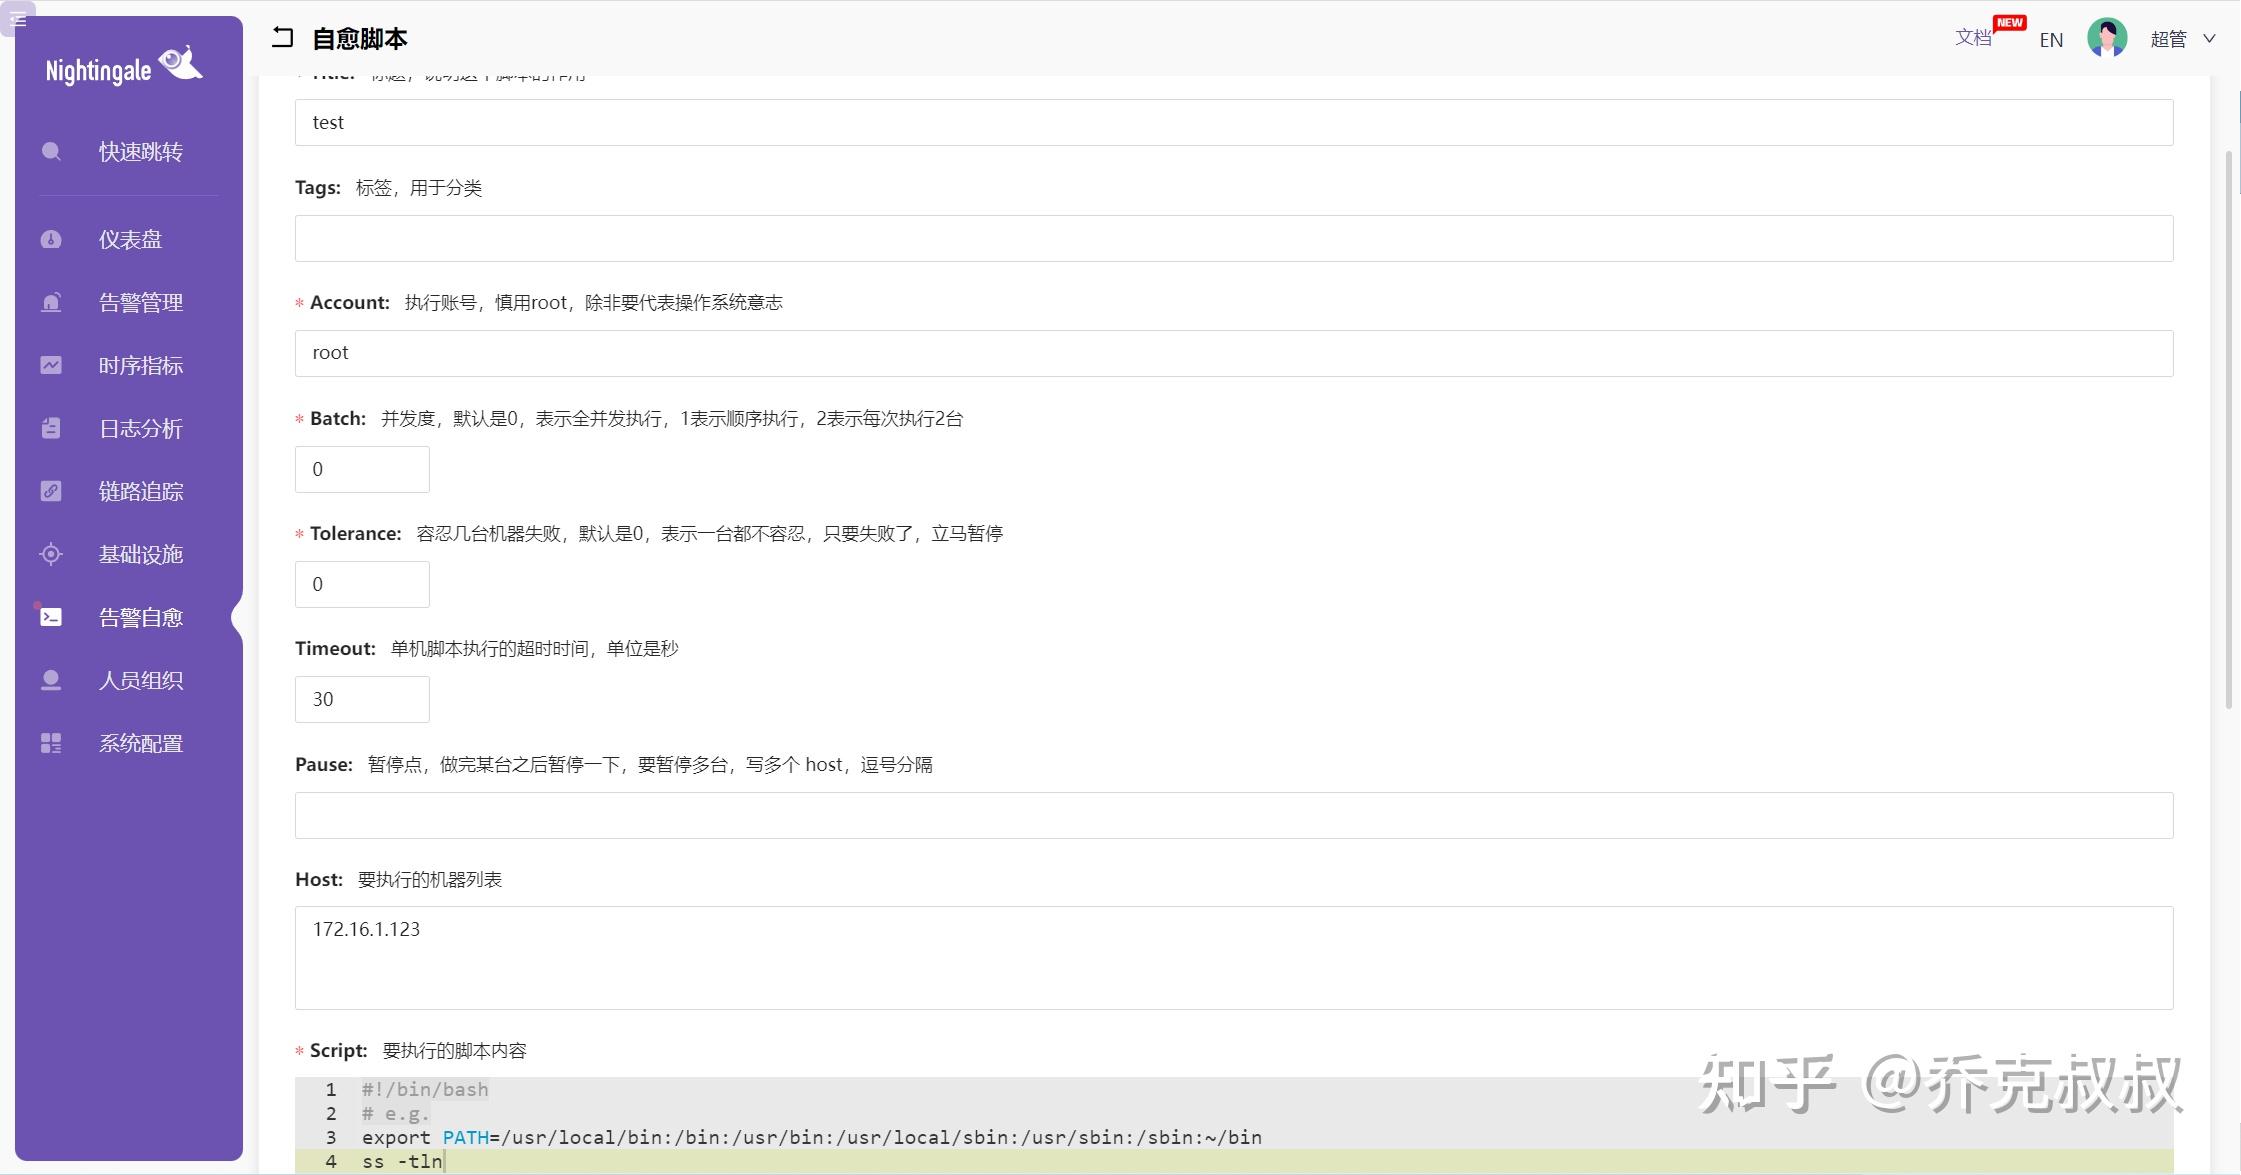Click the alert self-healing terminal icon

point(51,618)
